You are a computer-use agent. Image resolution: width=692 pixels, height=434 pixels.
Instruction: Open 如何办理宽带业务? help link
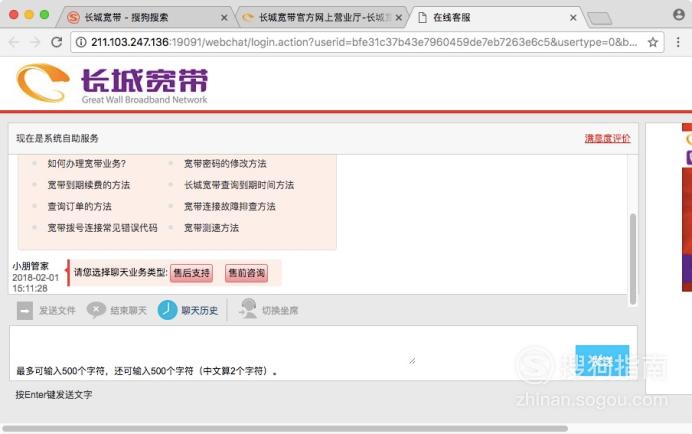[x=86, y=164]
